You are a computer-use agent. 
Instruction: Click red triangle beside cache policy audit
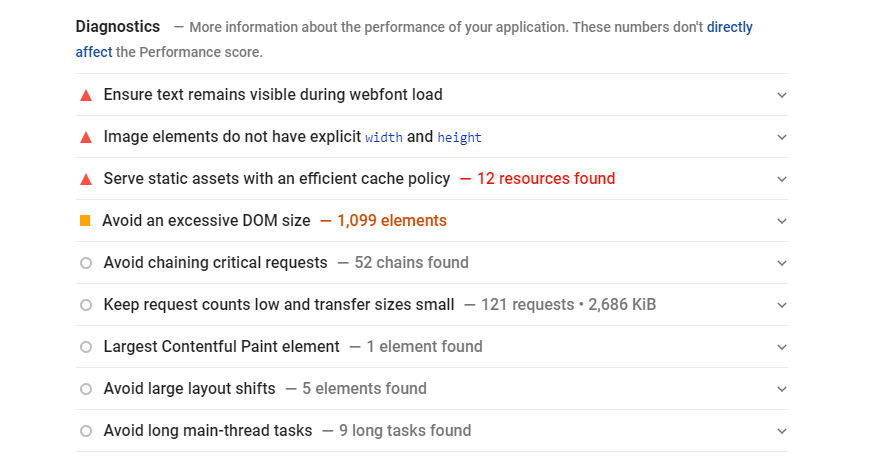[x=86, y=179]
